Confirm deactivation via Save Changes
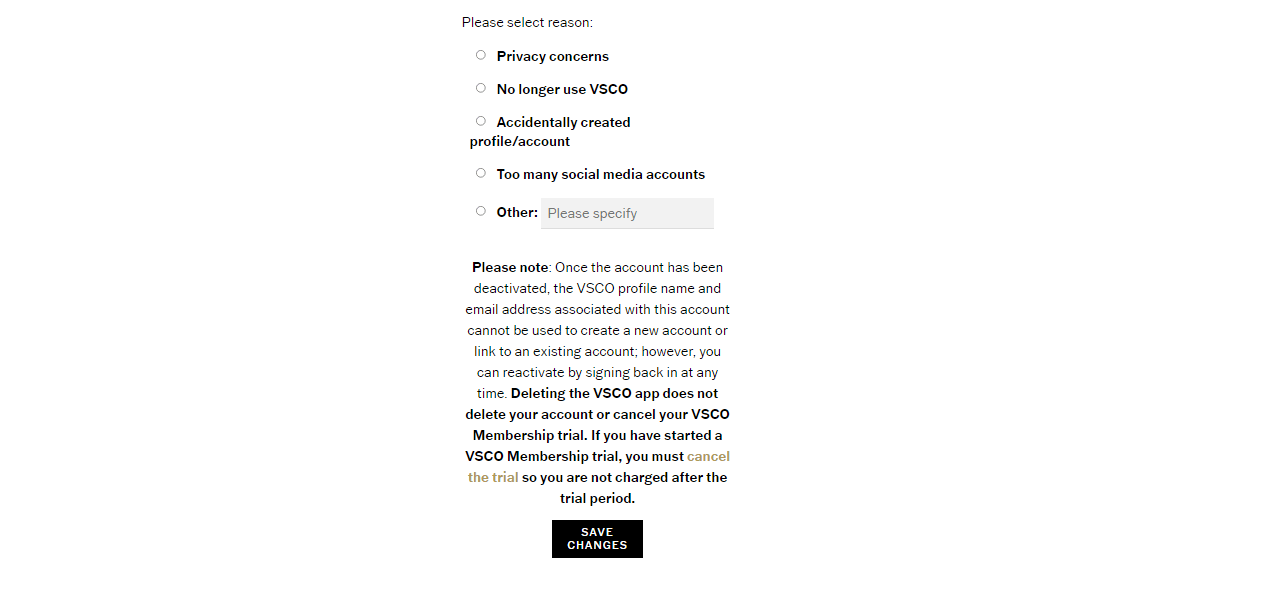1262x607 pixels. coord(597,538)
